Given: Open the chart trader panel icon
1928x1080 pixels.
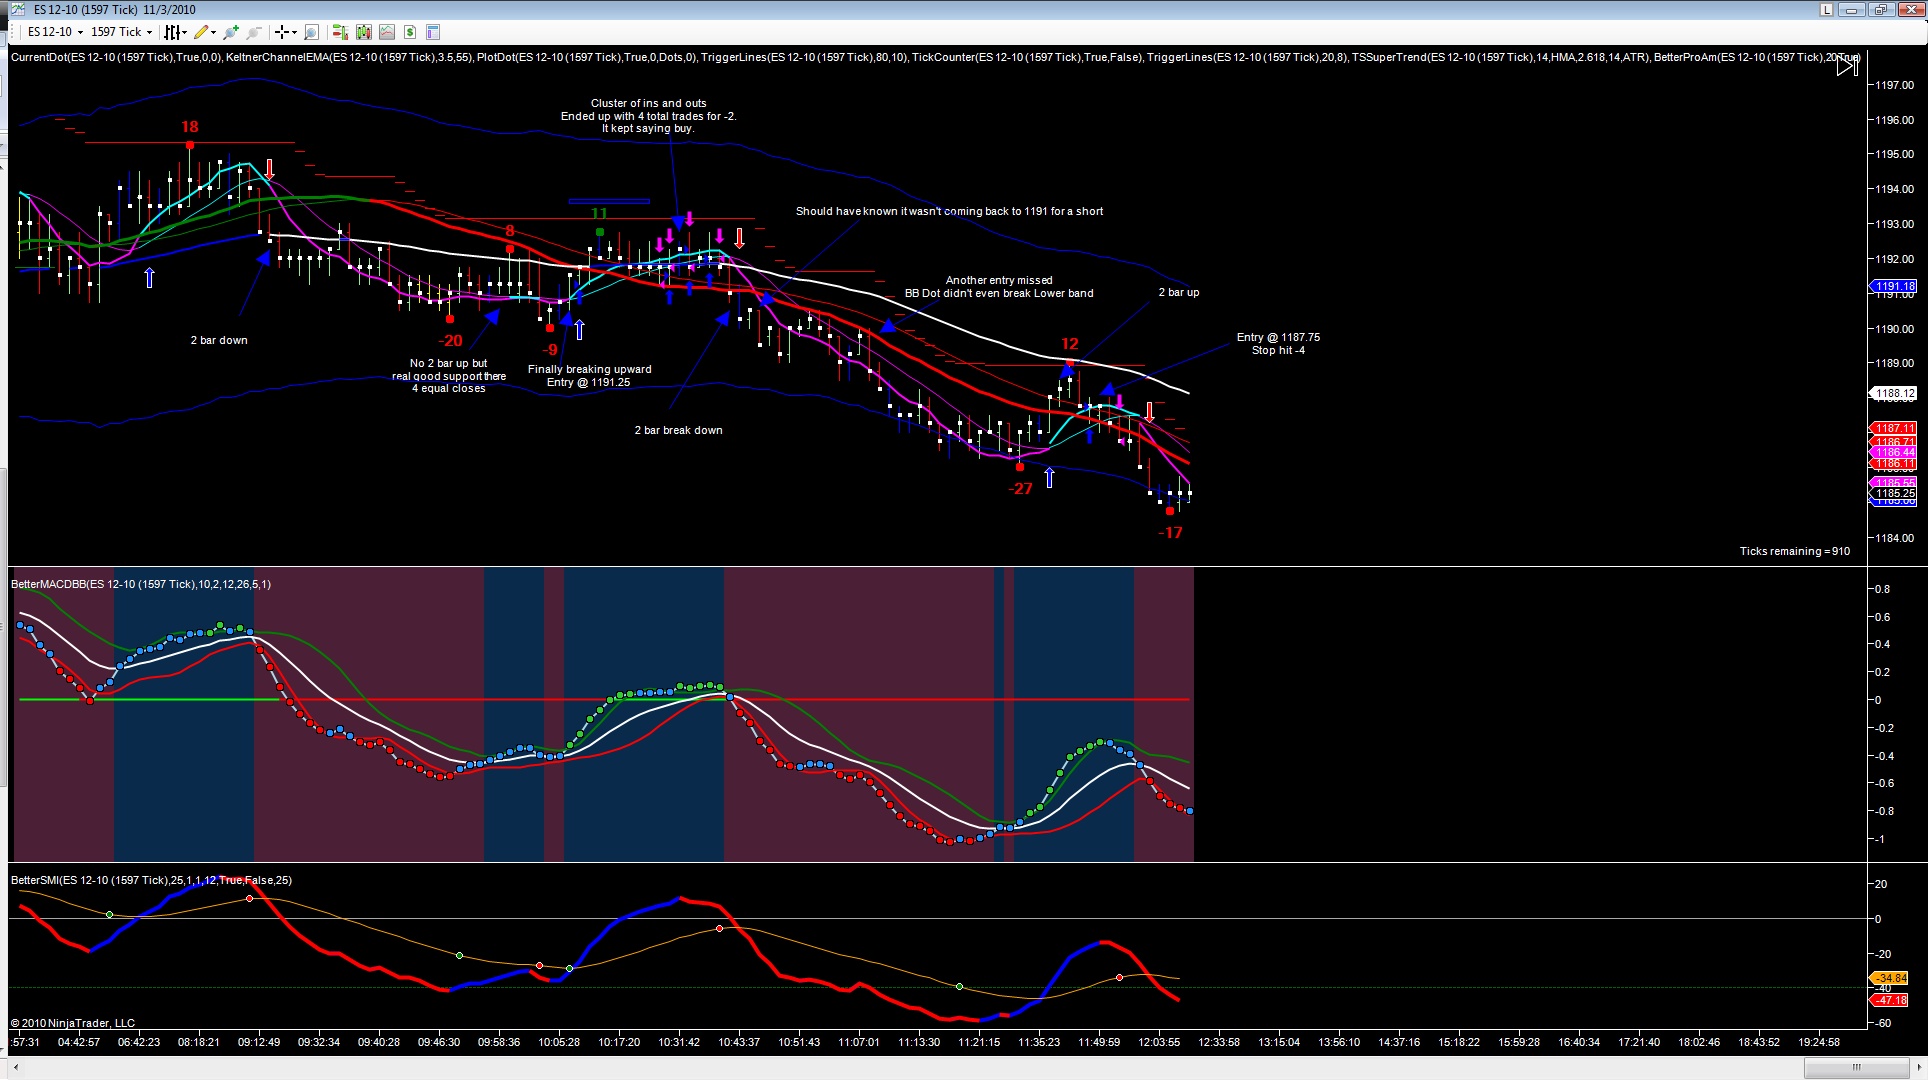Looking at the screenshot, I should pyautogui.click(x=340, y=32).
